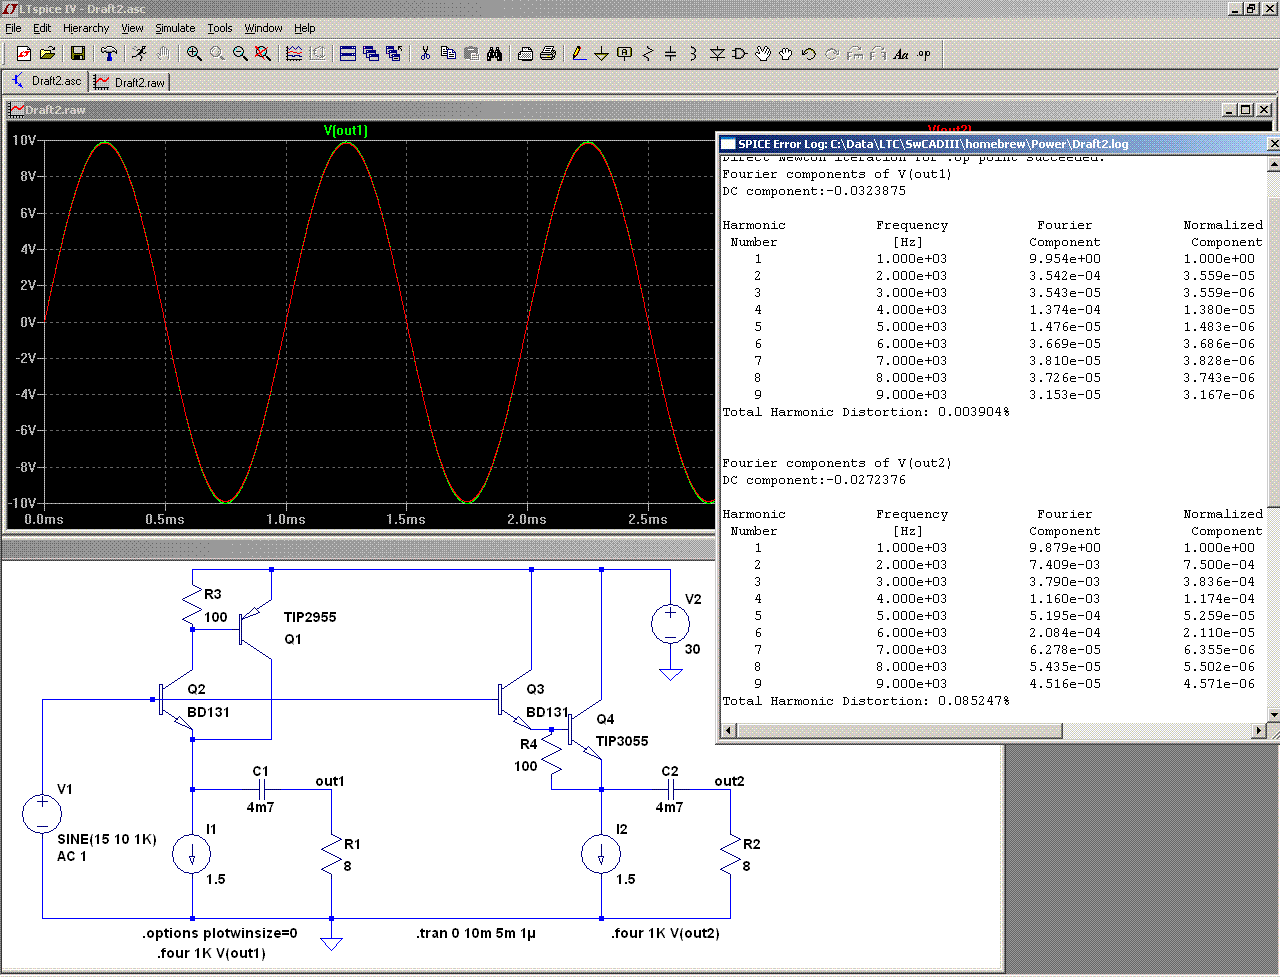
Task: Click the Cut scissors icon
Action: pyautogui.click(x=425, y=54)
